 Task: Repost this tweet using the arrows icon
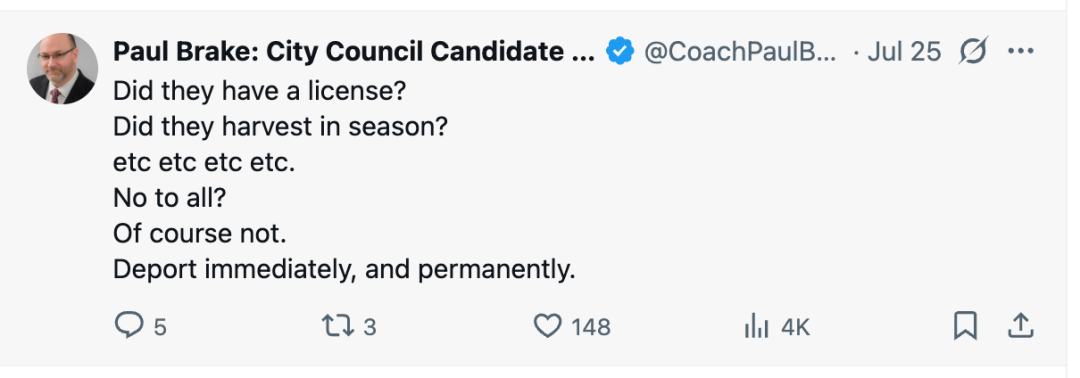point(338,326)
